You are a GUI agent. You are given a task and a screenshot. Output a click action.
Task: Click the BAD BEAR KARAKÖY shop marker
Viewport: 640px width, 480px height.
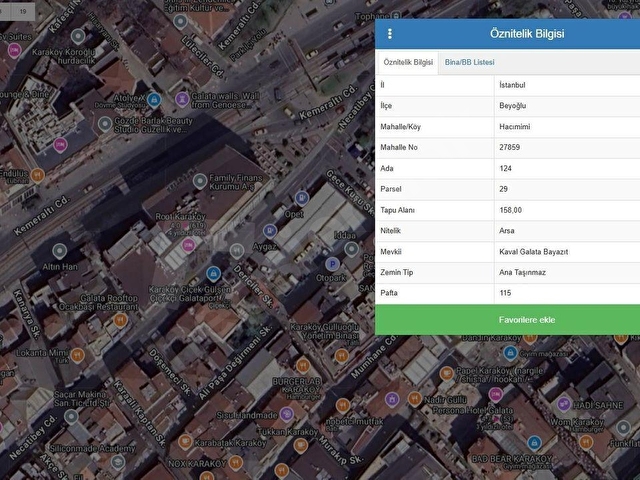click(x=534, y=442)
